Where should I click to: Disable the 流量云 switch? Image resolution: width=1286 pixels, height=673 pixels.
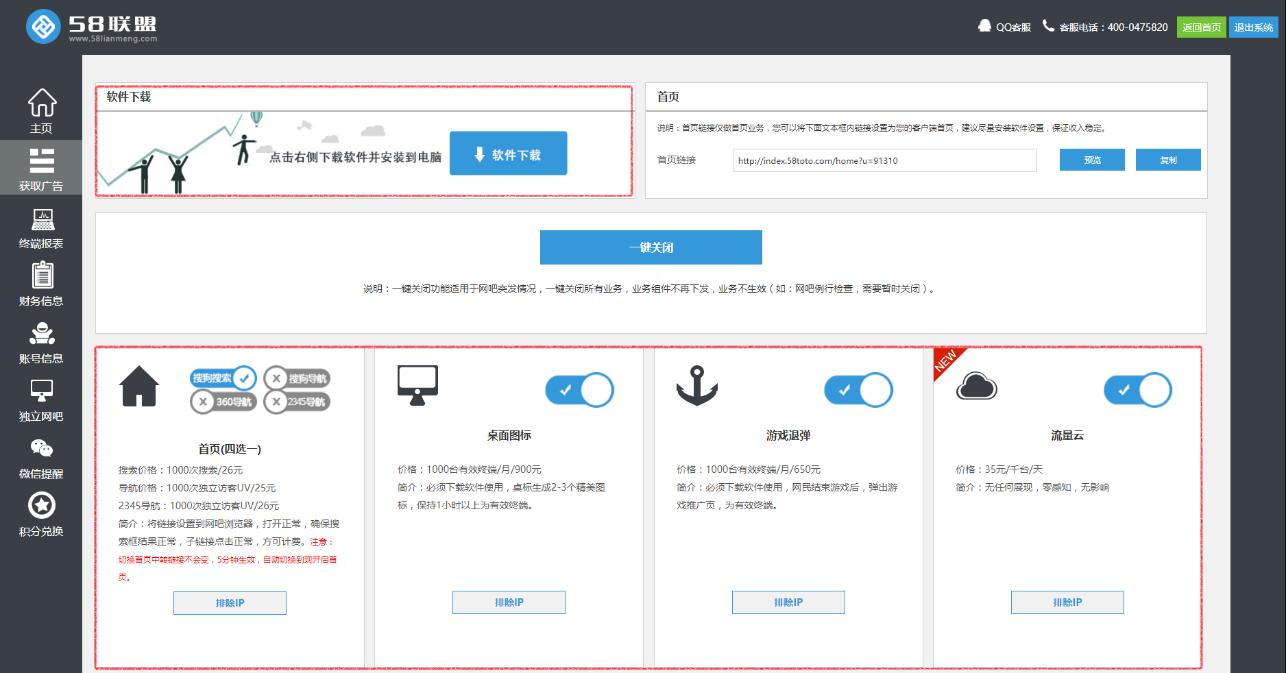pyautogui.click(x=1137, y=390)
